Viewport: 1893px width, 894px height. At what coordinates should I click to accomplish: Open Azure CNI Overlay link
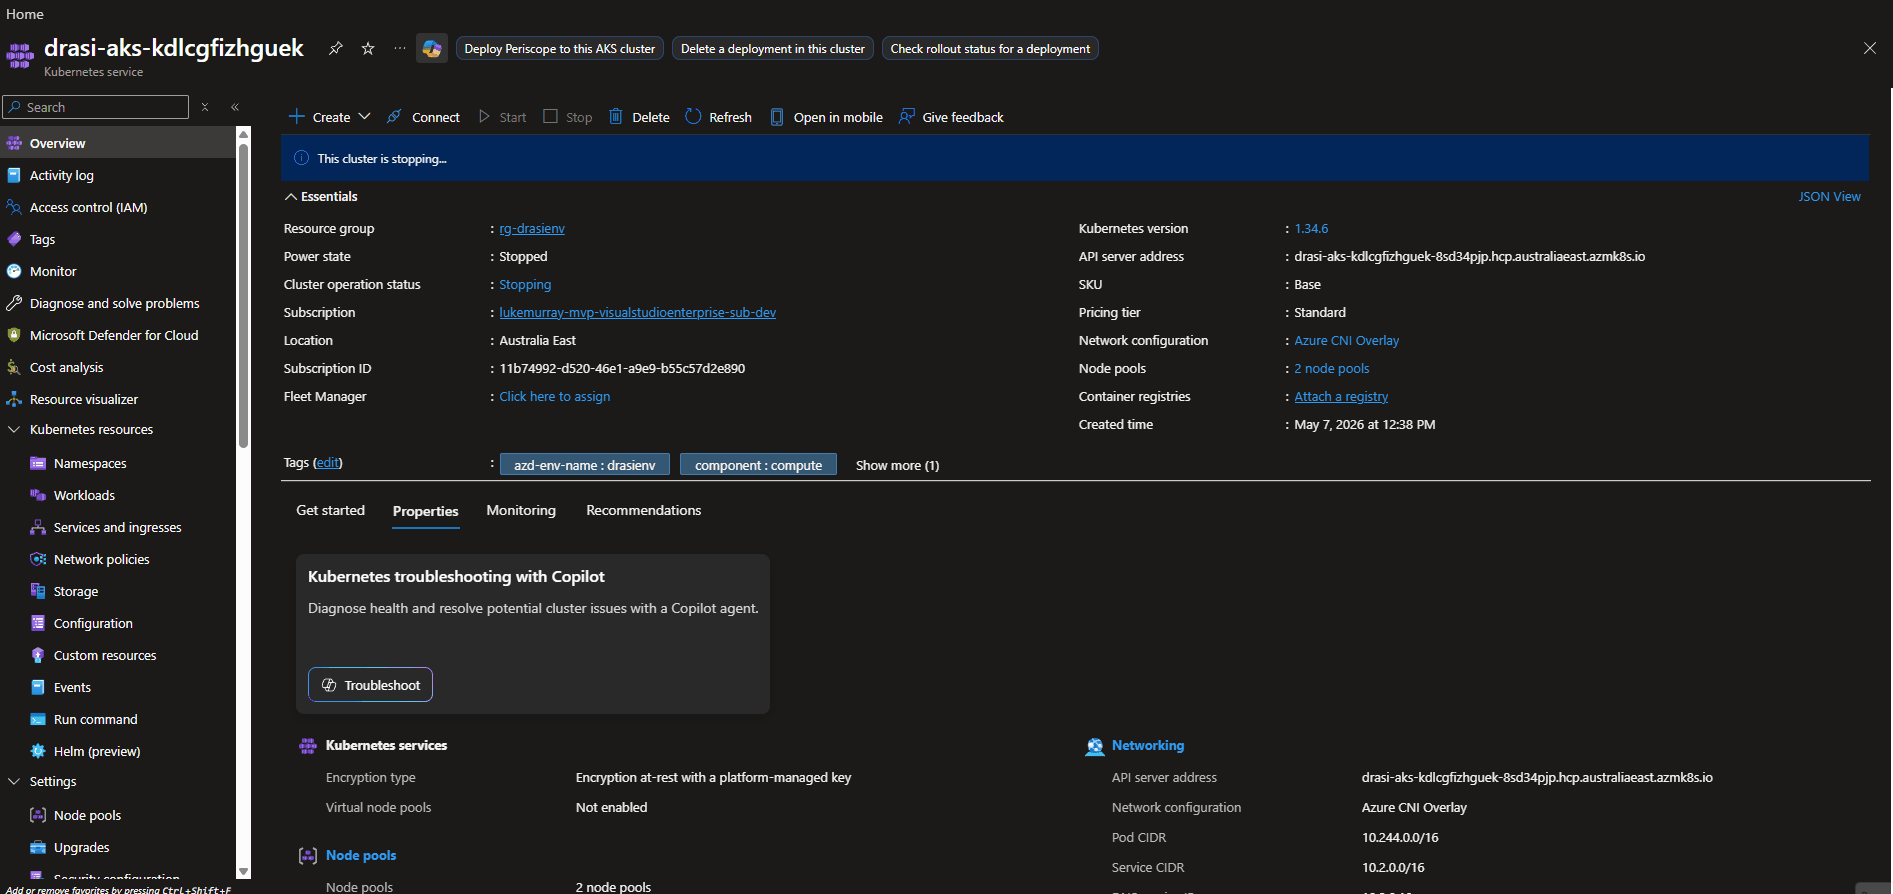coord(1346,341)
